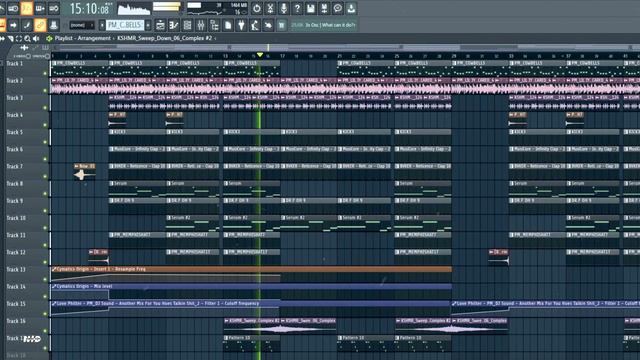Open the Mixer view icon
This screenshot has height=360, width=640.
point(201,25)
